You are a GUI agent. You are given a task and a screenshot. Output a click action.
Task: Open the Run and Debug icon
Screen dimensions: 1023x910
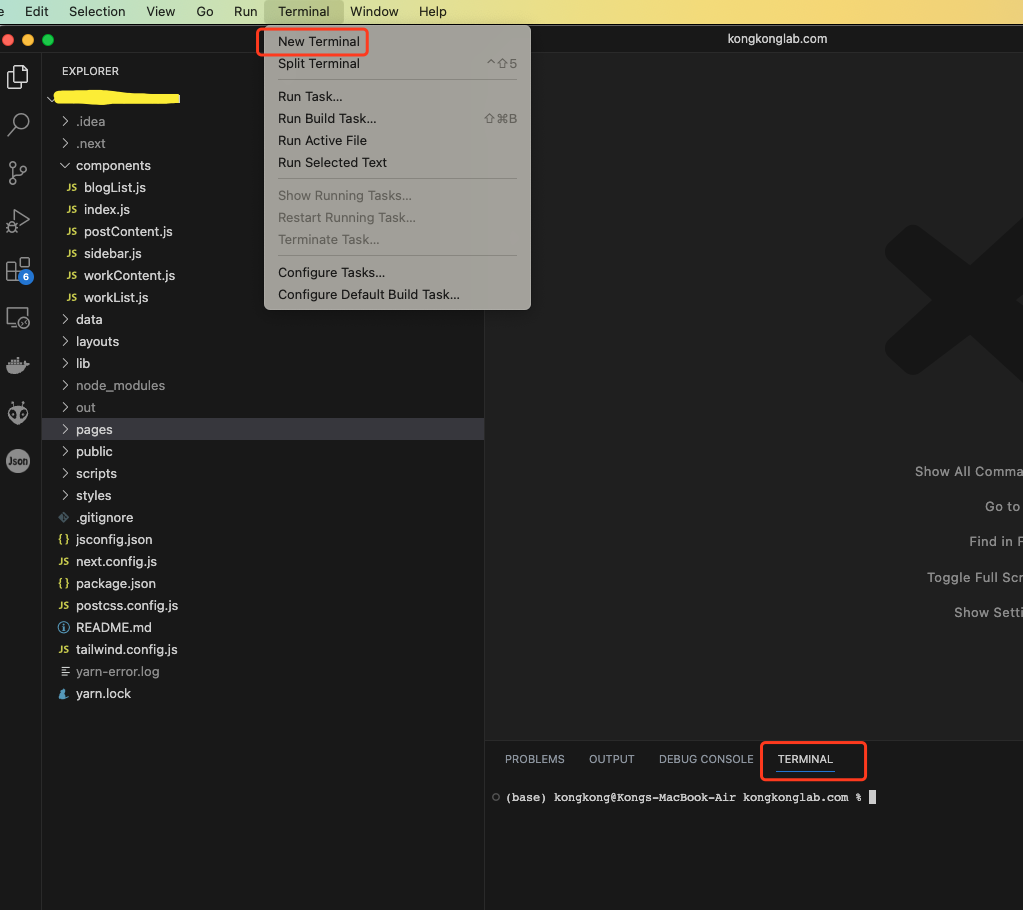pos(18,221)
